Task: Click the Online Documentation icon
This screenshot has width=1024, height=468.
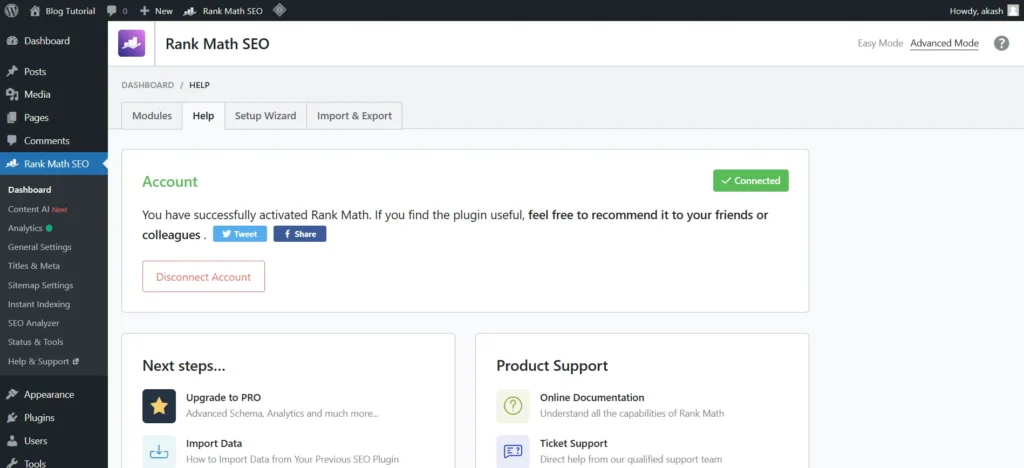Action: click(x=513, y=406)
